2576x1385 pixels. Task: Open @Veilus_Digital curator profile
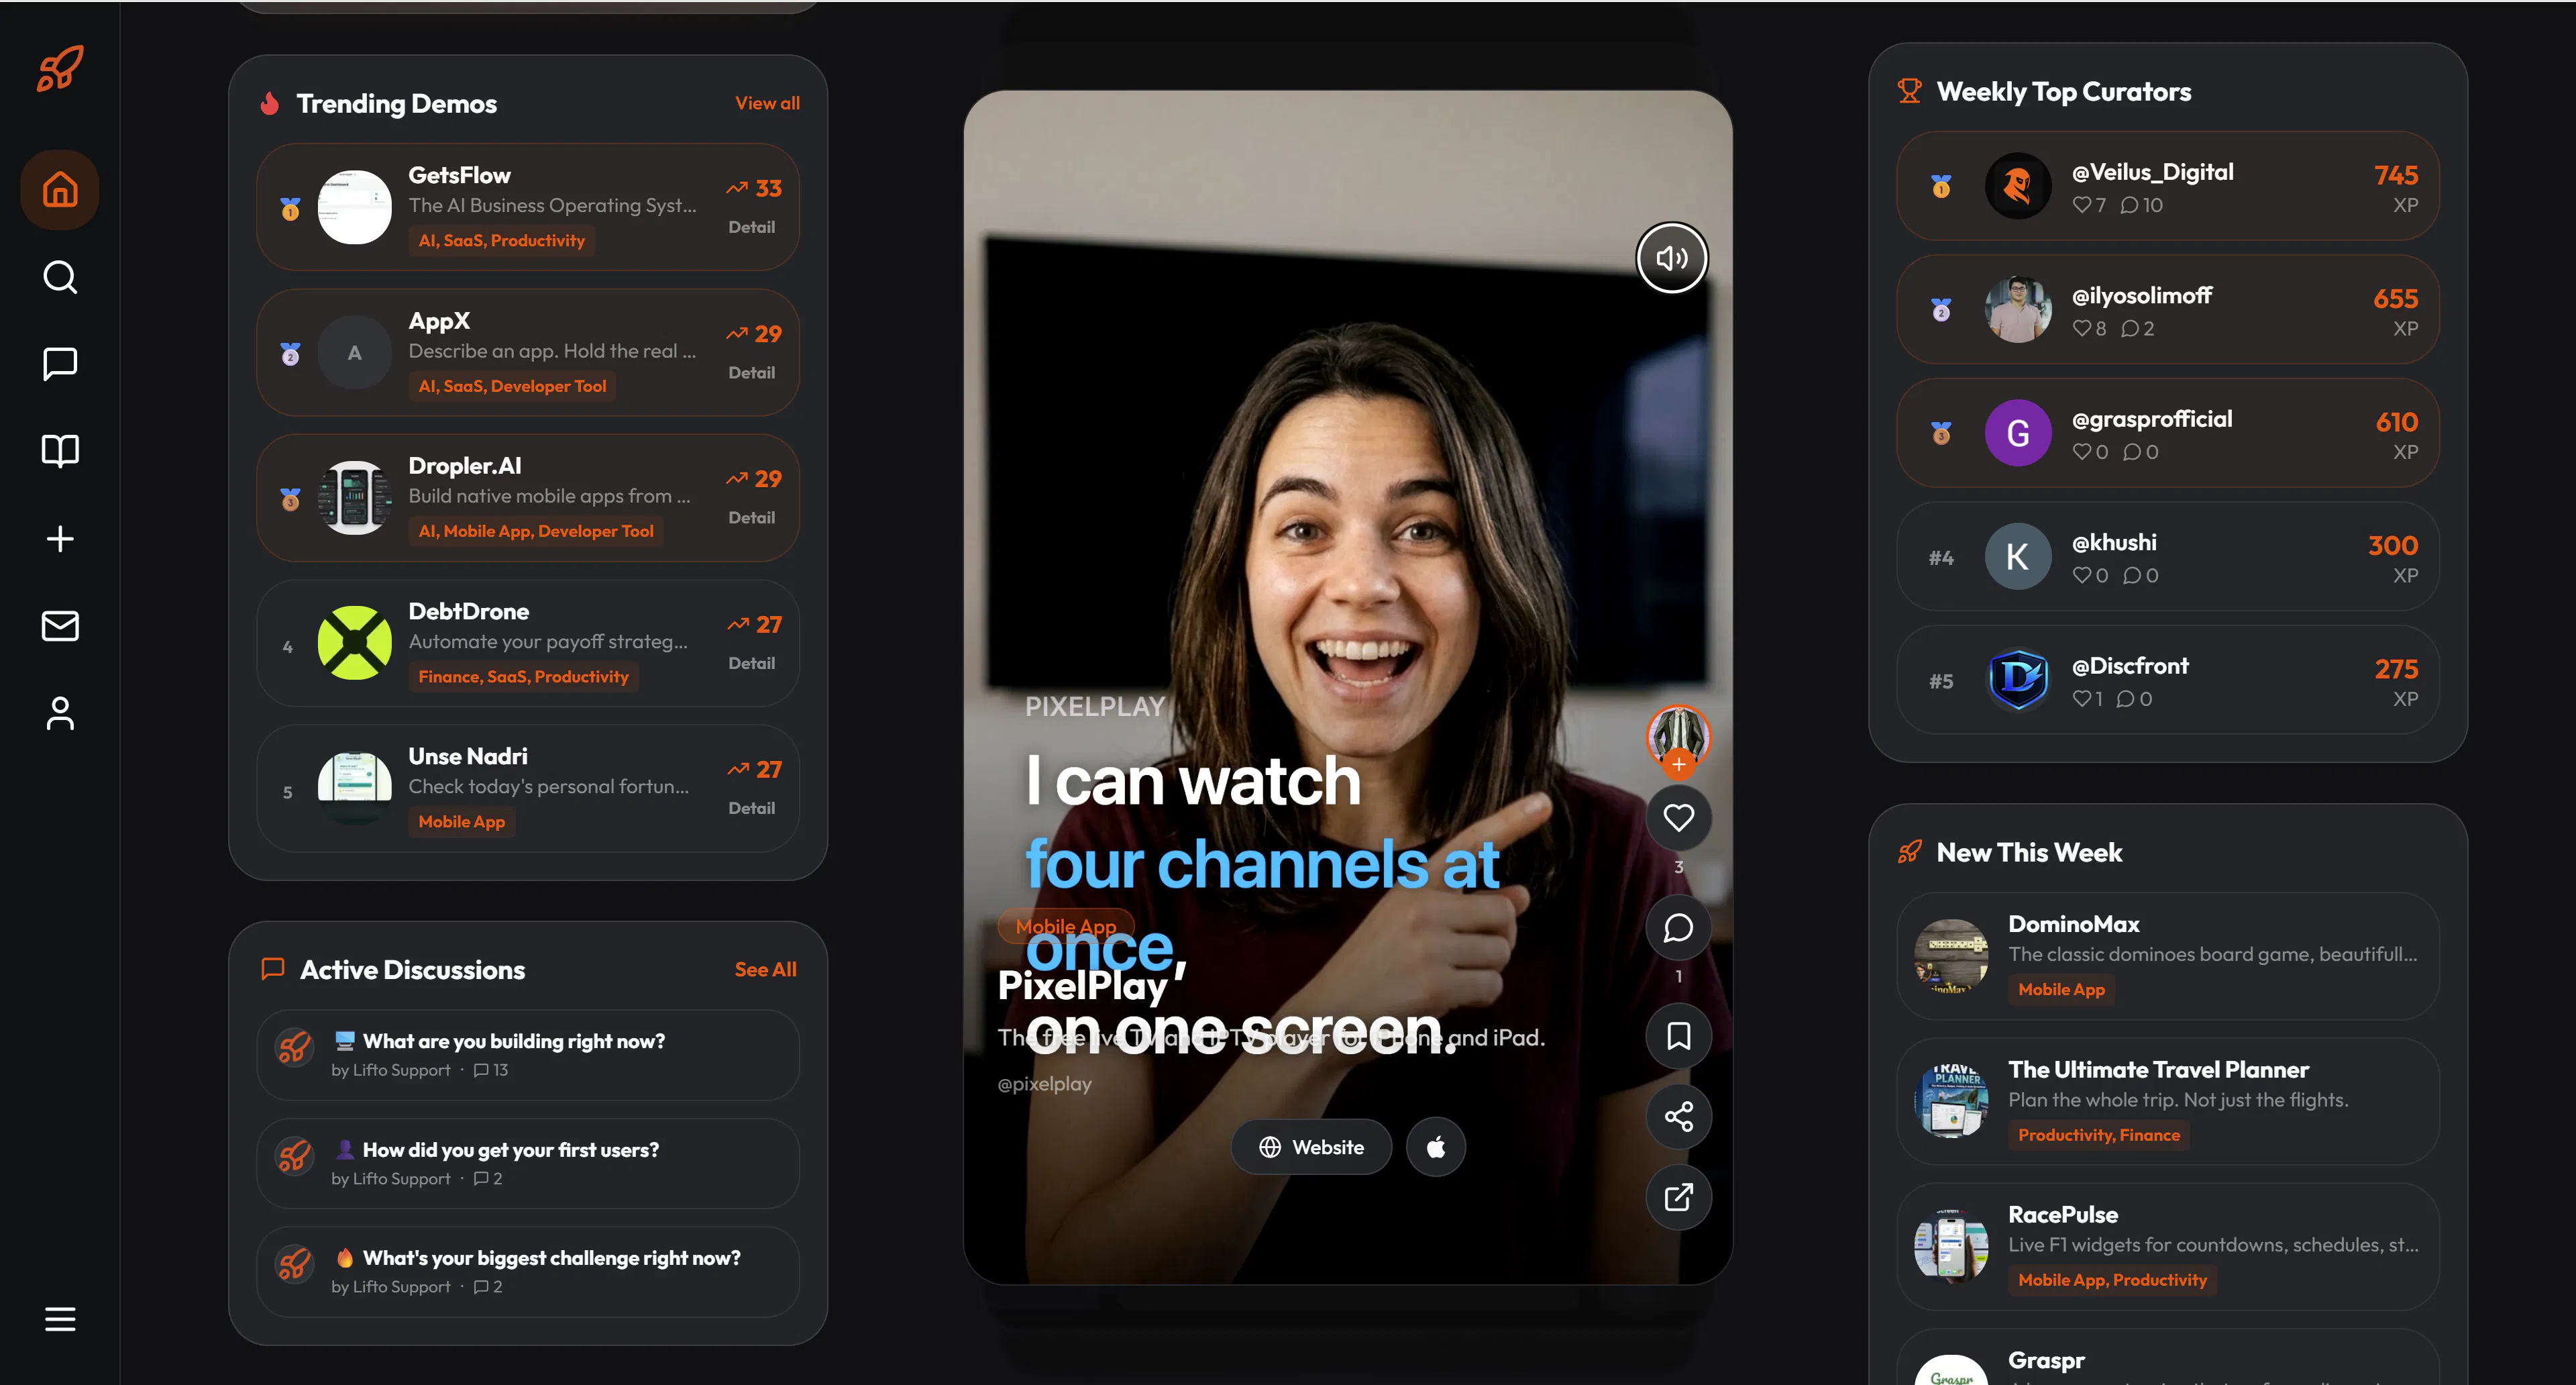pyautogui.click(x=2167, y=186)
